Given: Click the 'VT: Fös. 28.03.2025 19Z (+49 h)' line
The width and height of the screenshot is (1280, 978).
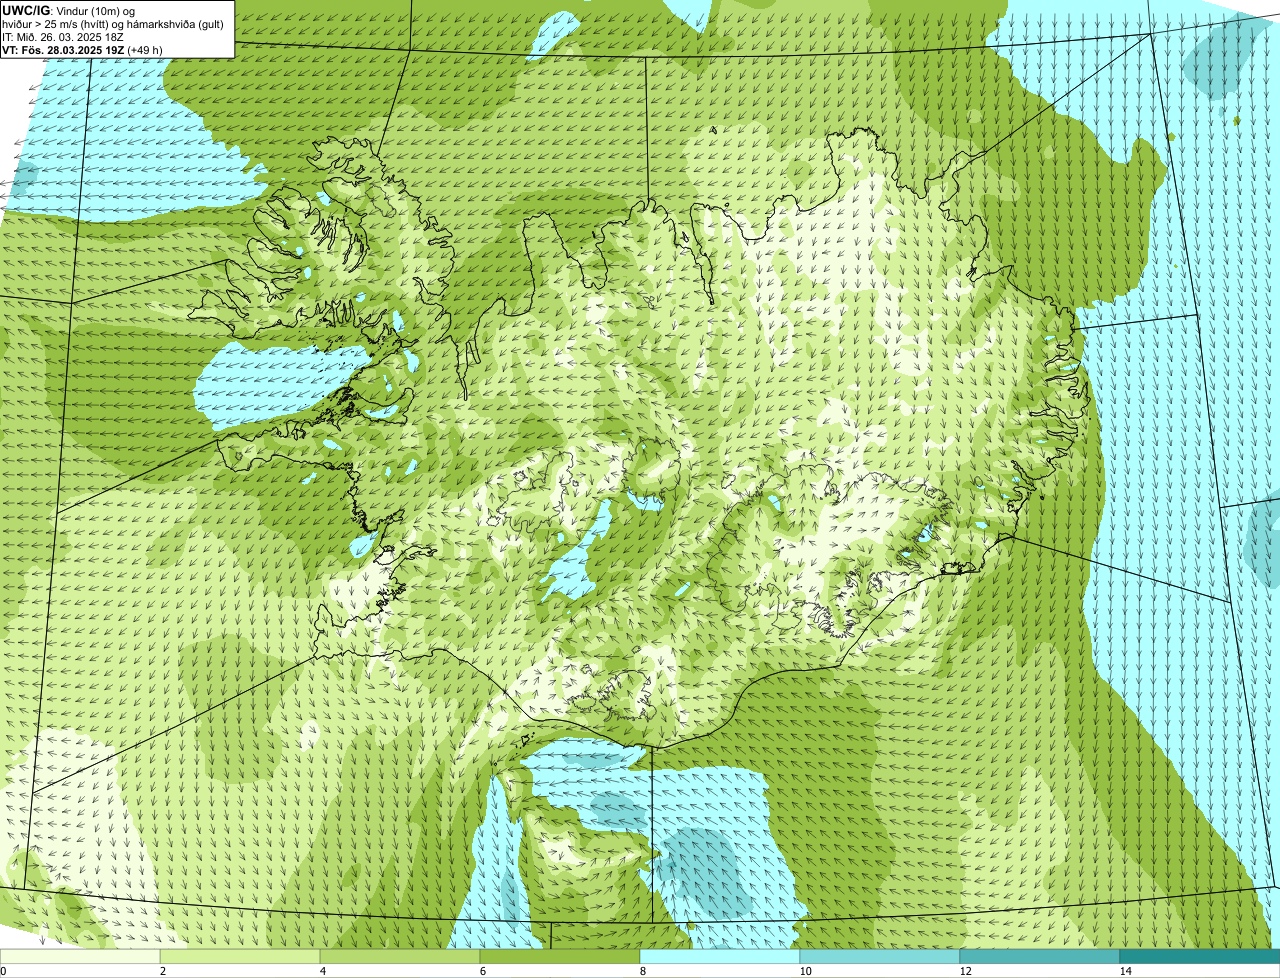Looking at the screenshot, I should [x=82, y=50].
